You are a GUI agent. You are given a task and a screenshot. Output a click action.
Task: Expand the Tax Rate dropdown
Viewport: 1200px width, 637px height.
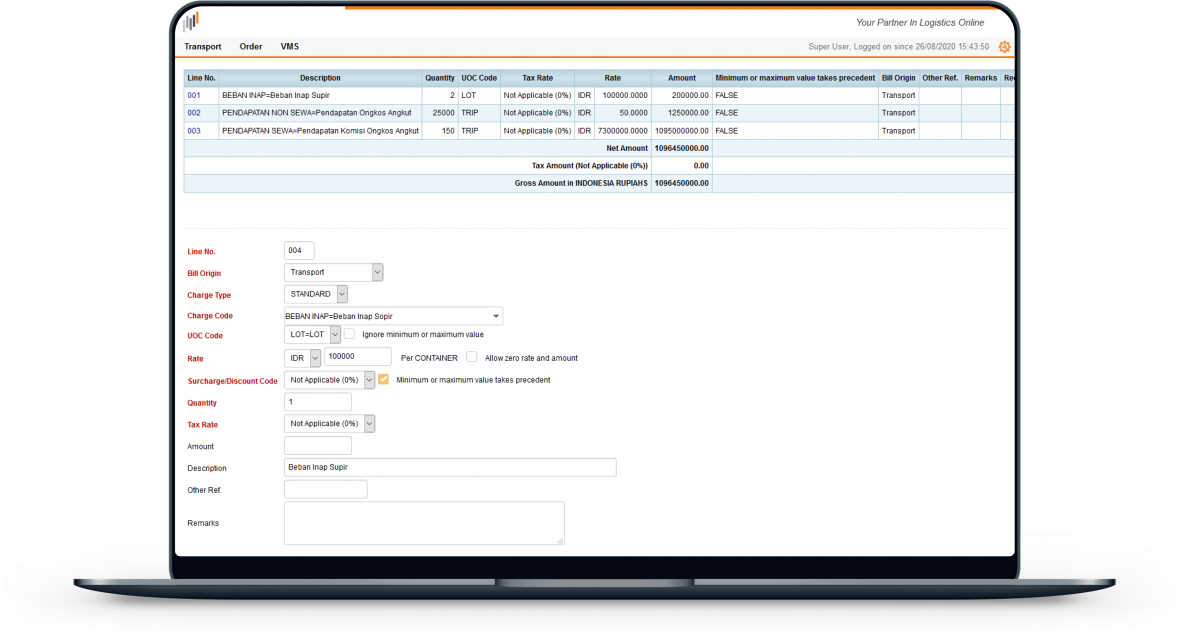[x=368, y=423]
